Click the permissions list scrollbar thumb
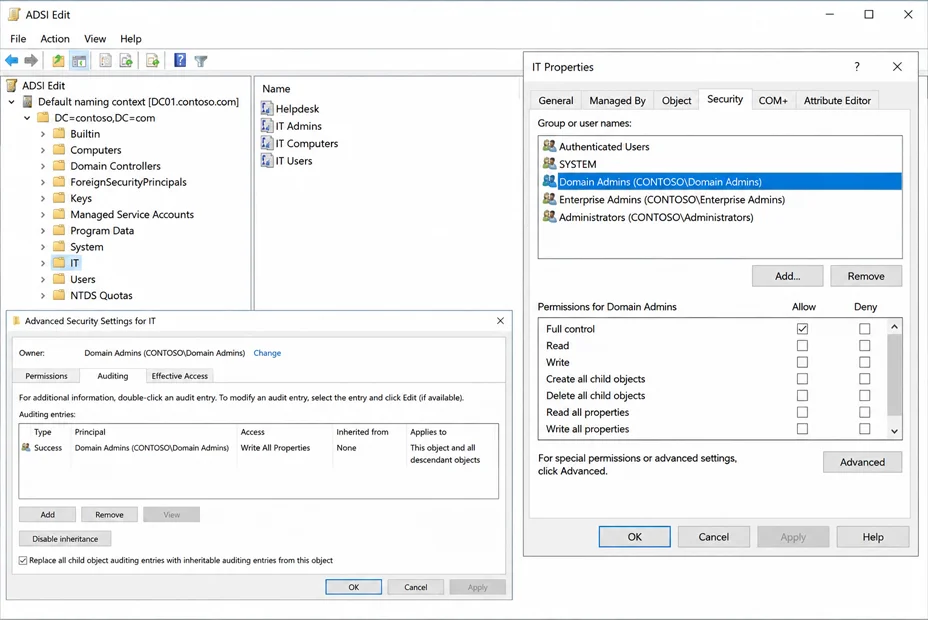This screenshot has height=620, width=928. coord(894,374)
